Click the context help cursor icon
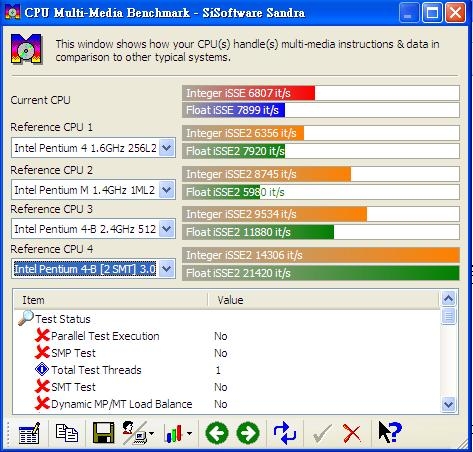Screen dimensions: 473x452 390,432
